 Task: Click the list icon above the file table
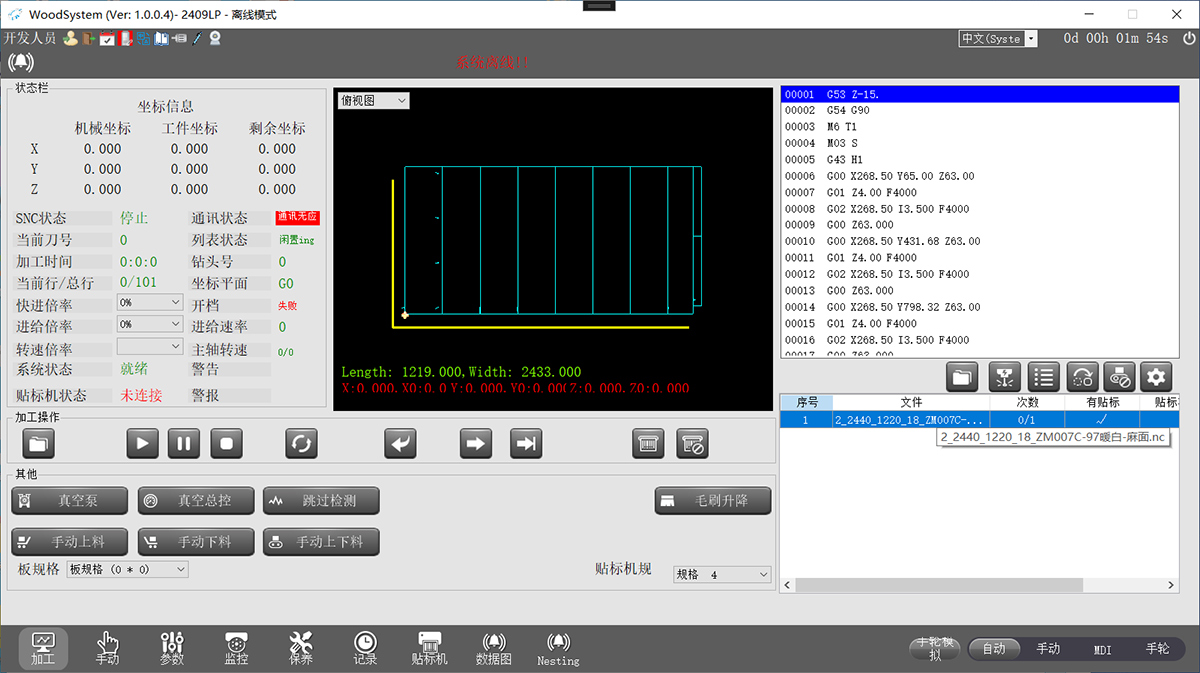click(1043, 377)
